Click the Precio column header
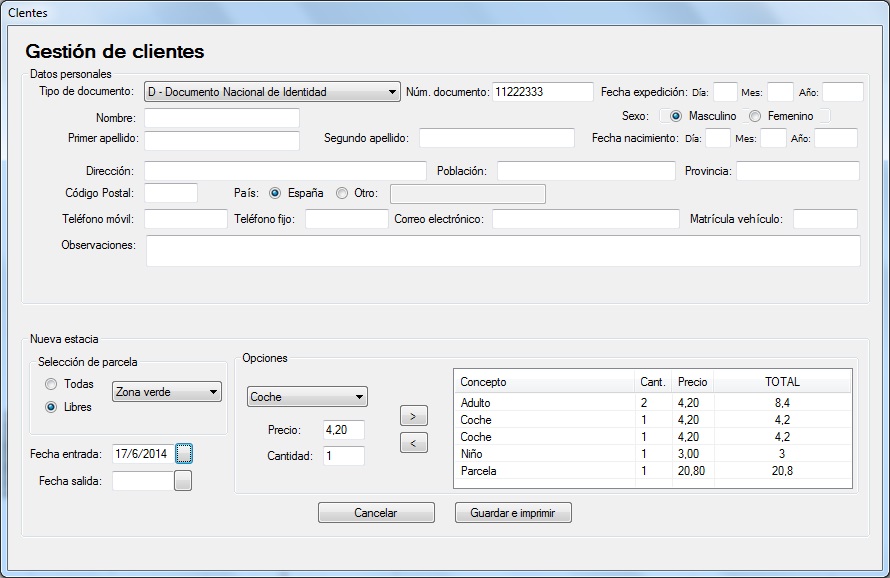This screenshot has width=890, height=578. click(x=692, y=382)
